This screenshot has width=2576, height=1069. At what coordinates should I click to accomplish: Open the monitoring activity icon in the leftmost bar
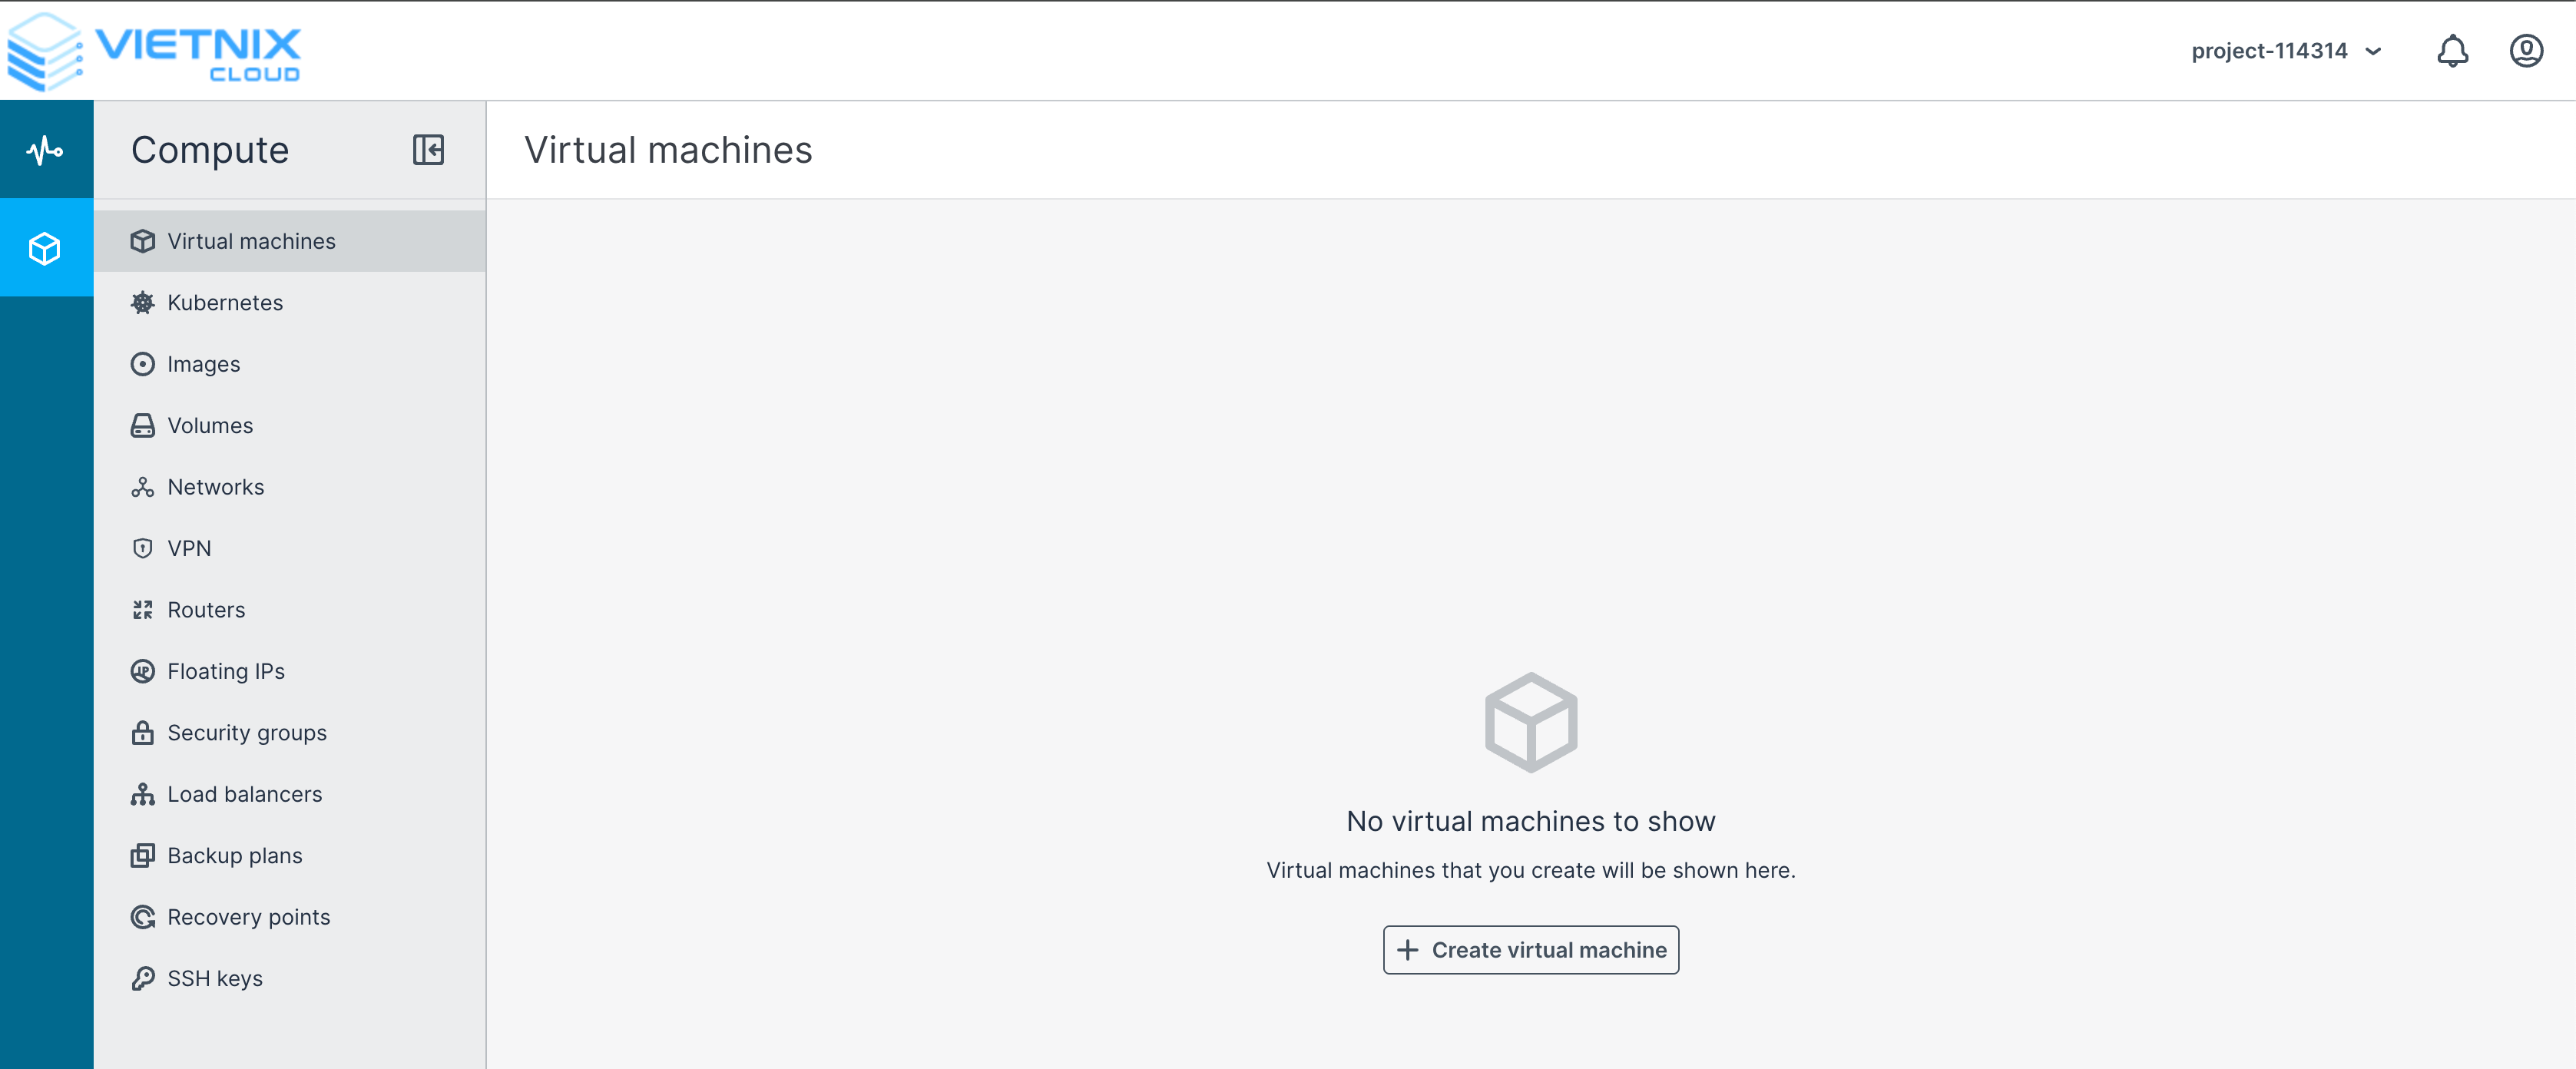tap(45, 149)
